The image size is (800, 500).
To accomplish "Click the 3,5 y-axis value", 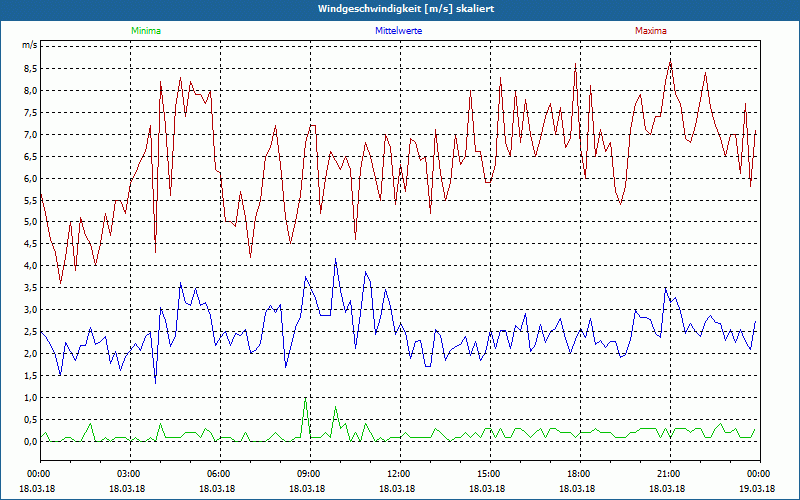I will click(x=30, y=288).
